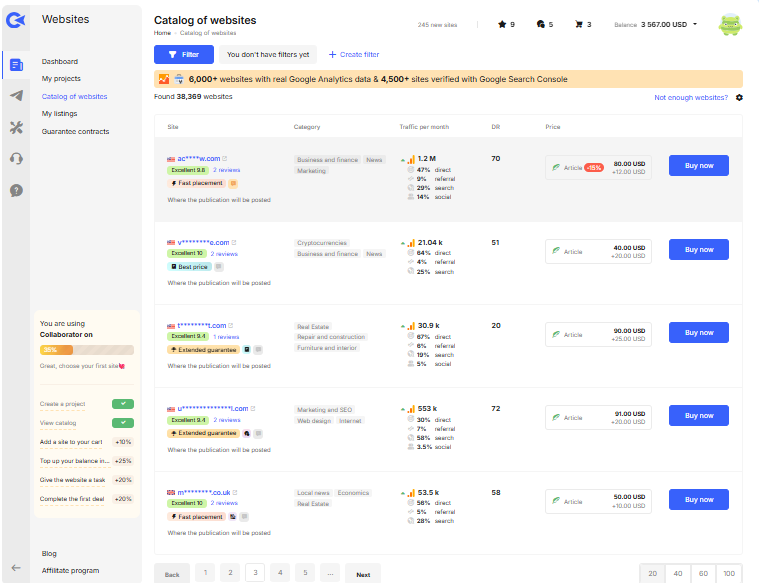Open the Websites section sidebar icon
The image size is (759, 583).
pos(16,65)
